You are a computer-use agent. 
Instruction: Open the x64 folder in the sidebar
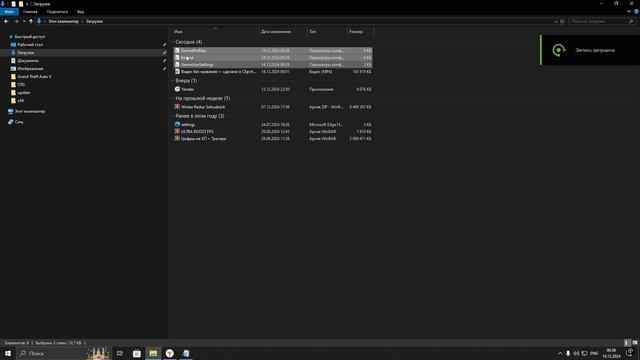20,100
